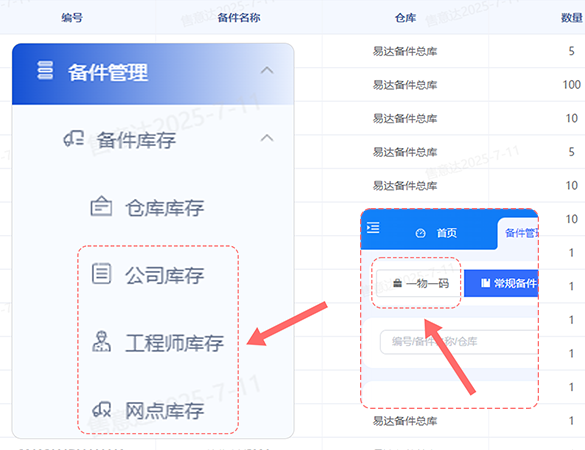Open the 公司库存 menu entry
Viewport: 585px width, 450px height.
[165, 275]
